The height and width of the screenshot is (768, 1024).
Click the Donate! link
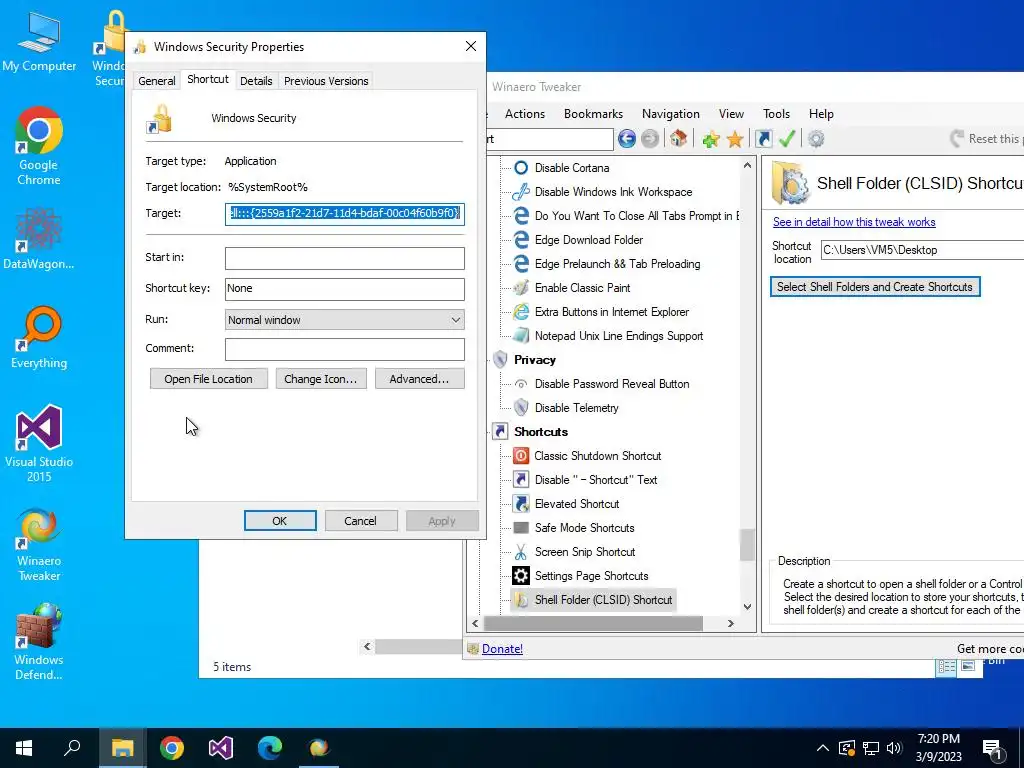click(x=502, y=648)
